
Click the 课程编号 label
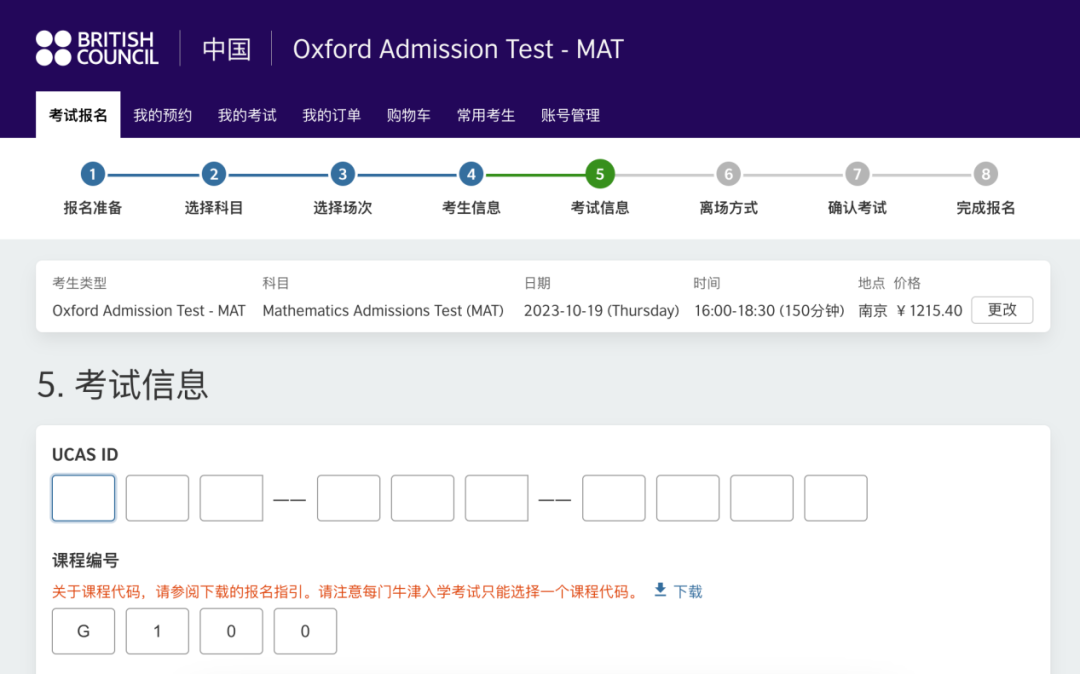(x=85, y=560)
